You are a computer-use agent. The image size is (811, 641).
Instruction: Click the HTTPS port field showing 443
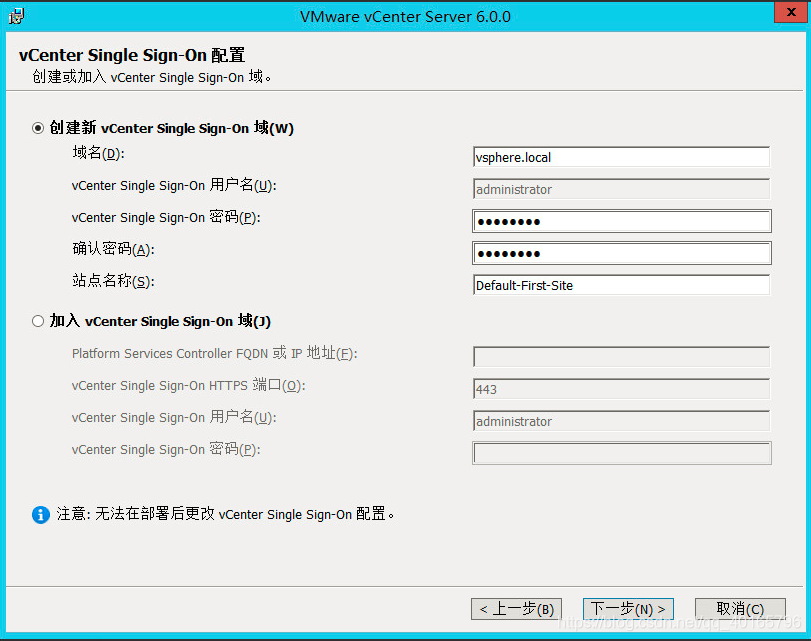click(x=621, y=389)
